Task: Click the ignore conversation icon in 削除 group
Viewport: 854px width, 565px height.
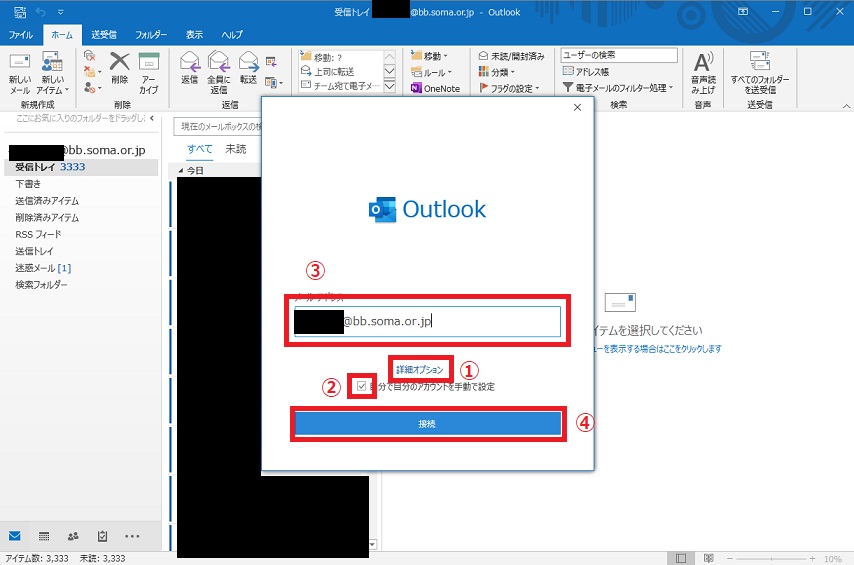Action: (90, 56)
